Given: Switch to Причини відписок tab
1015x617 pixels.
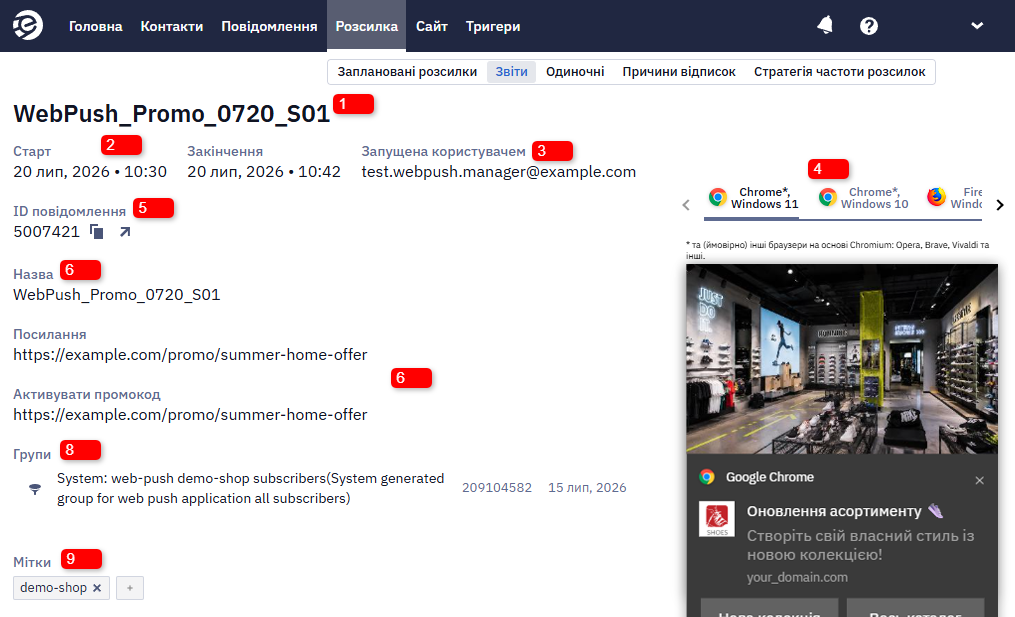Looking at the screenshot, I should click(679, 72).
